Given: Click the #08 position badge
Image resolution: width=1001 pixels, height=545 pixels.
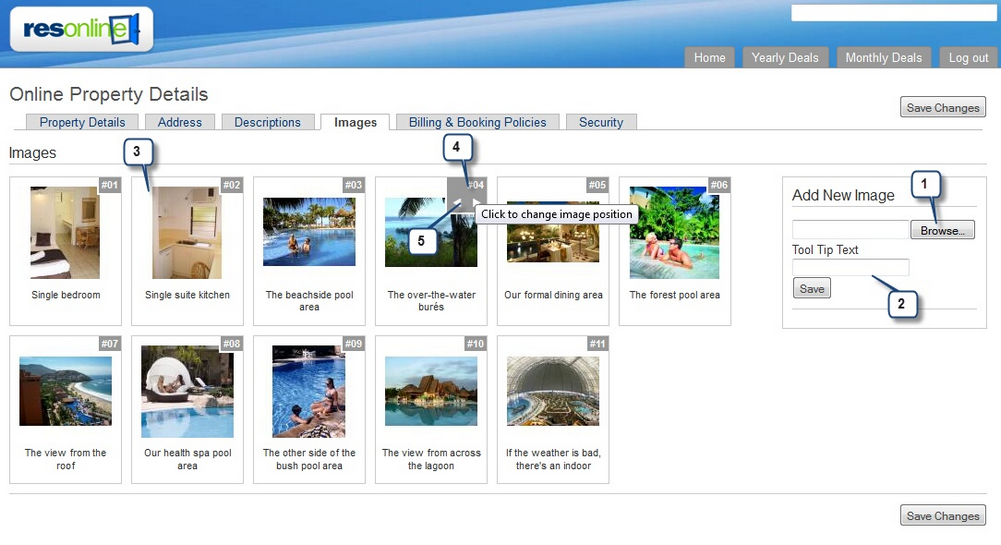Looking at the screenshot, I should [x=232, y=343].
